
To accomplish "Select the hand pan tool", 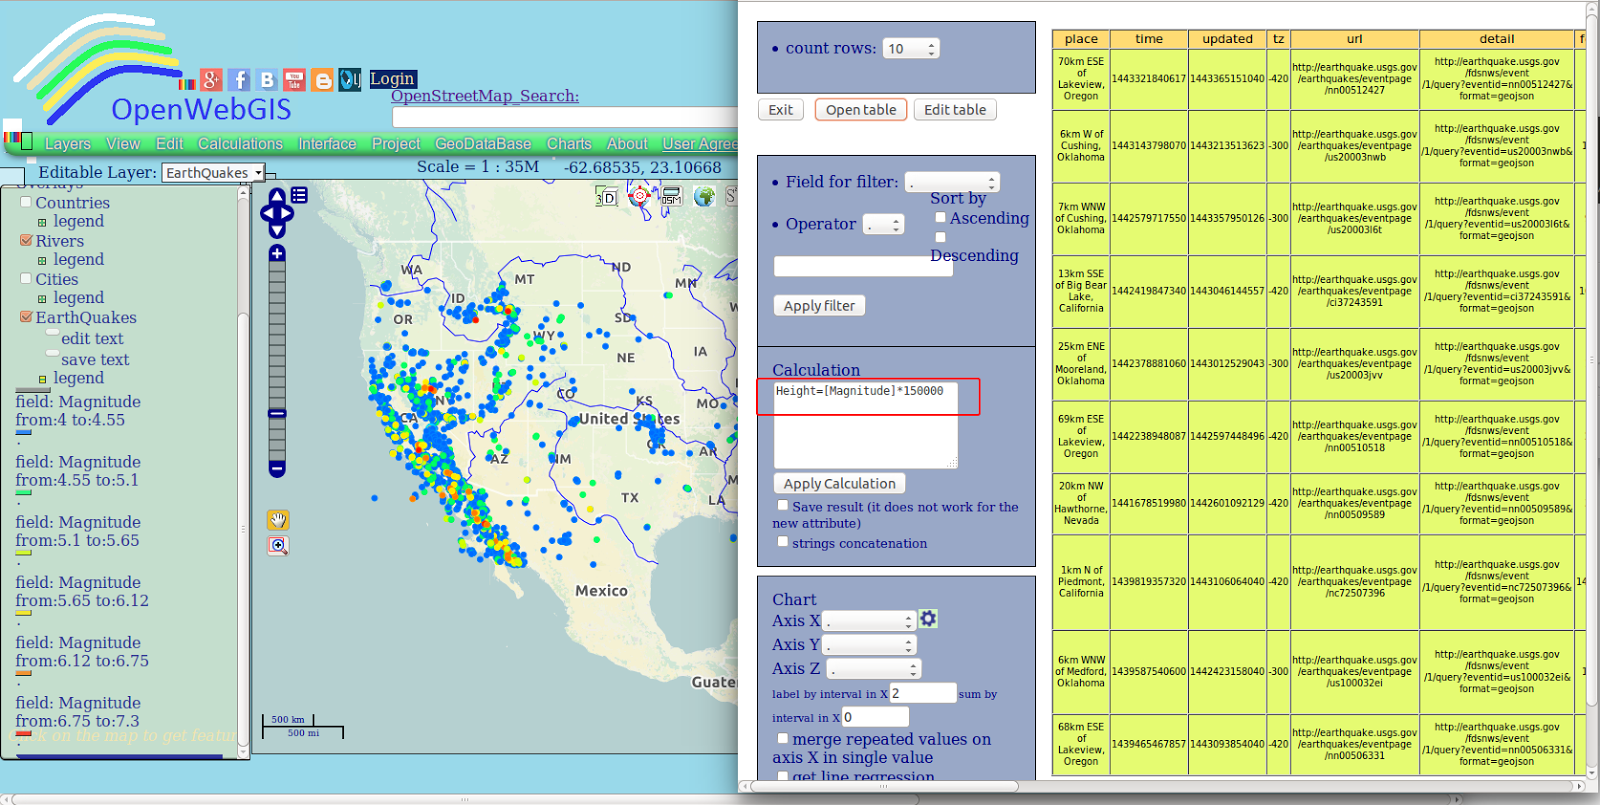I will [278, 520].
